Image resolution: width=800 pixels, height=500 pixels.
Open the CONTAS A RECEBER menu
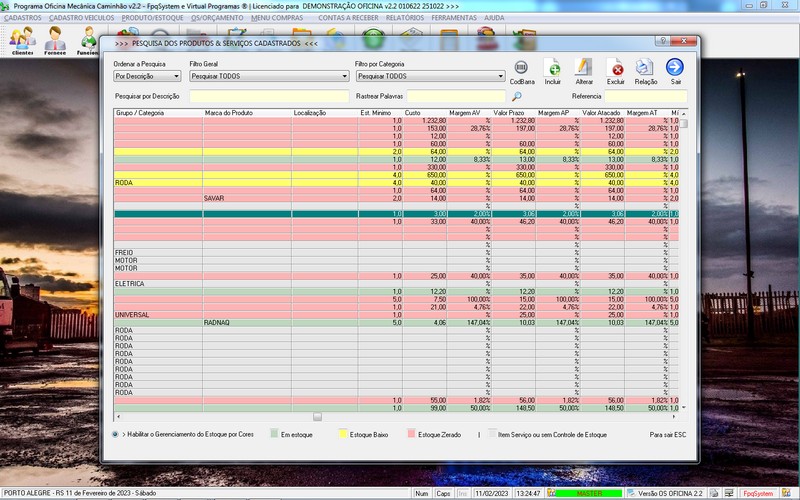(348, 18)
